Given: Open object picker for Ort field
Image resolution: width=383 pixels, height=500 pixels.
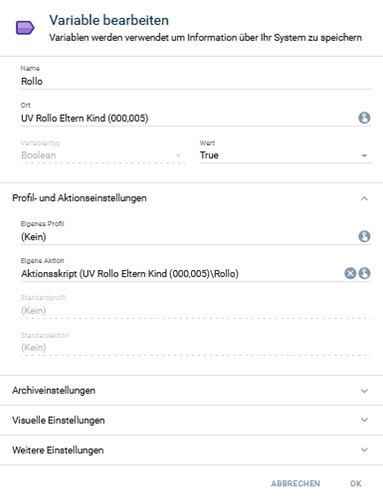Looking at the screenshot, I should click(x=364, y=118).
